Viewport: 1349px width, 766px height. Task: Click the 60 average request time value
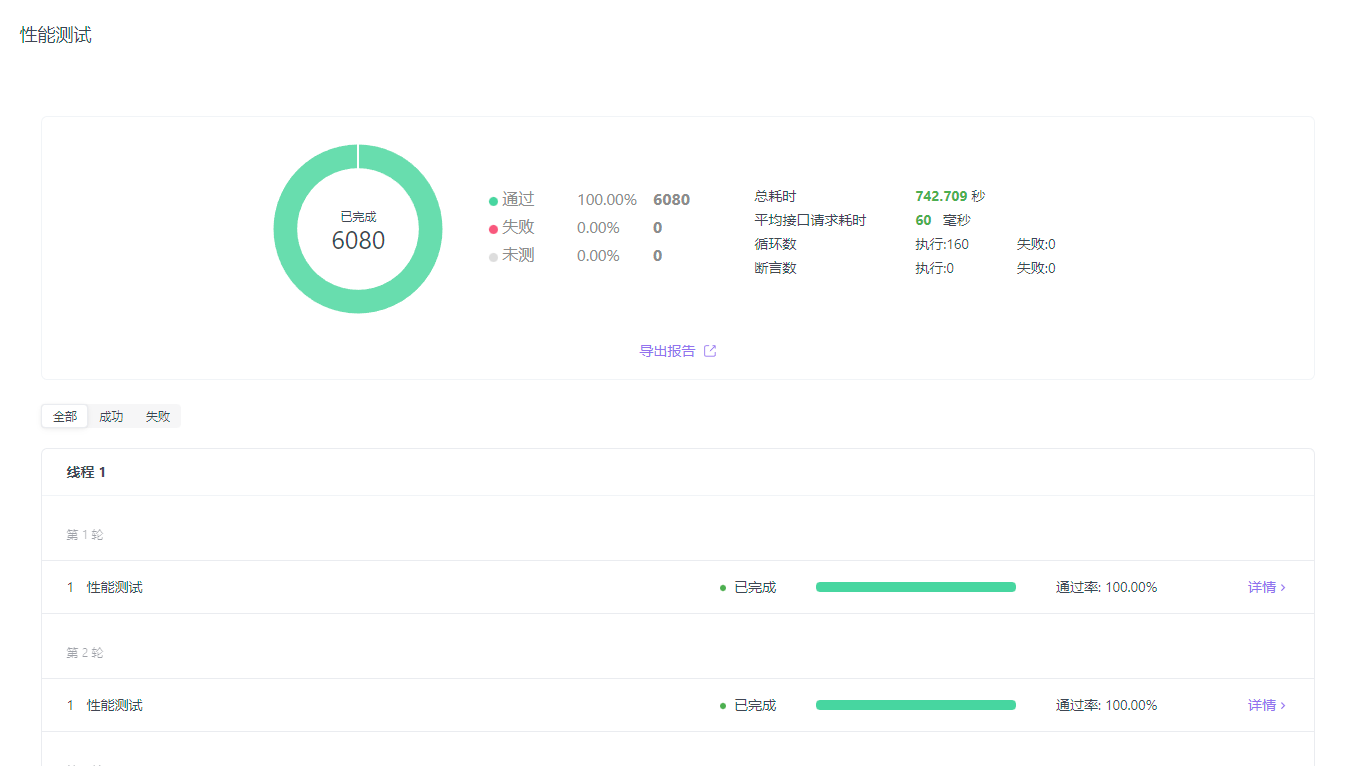[x=923, y=221]
